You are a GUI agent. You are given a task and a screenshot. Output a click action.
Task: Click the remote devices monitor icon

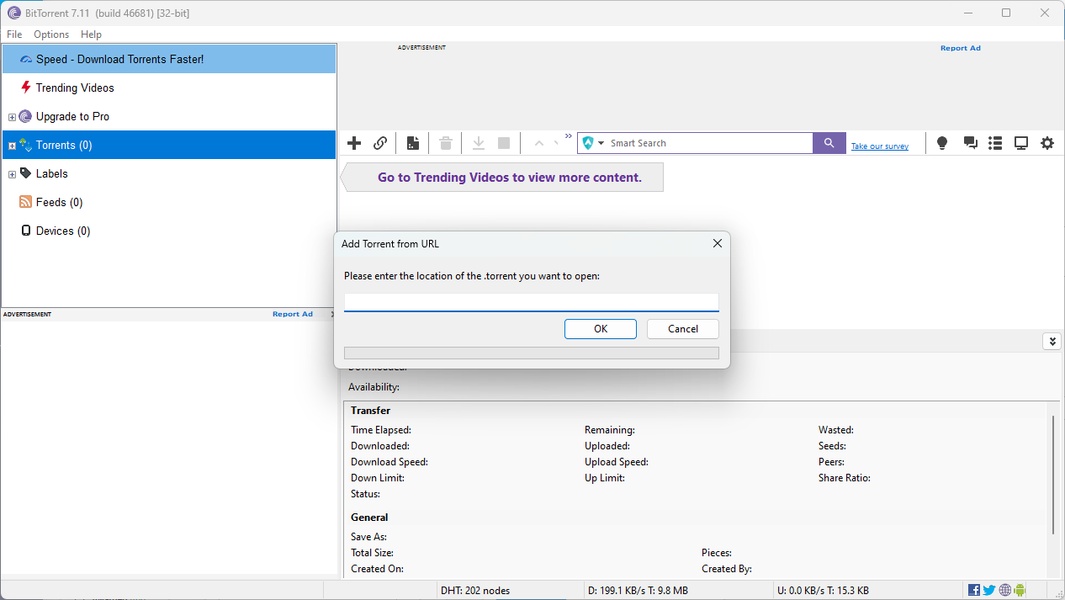[x=1021, y=143]
